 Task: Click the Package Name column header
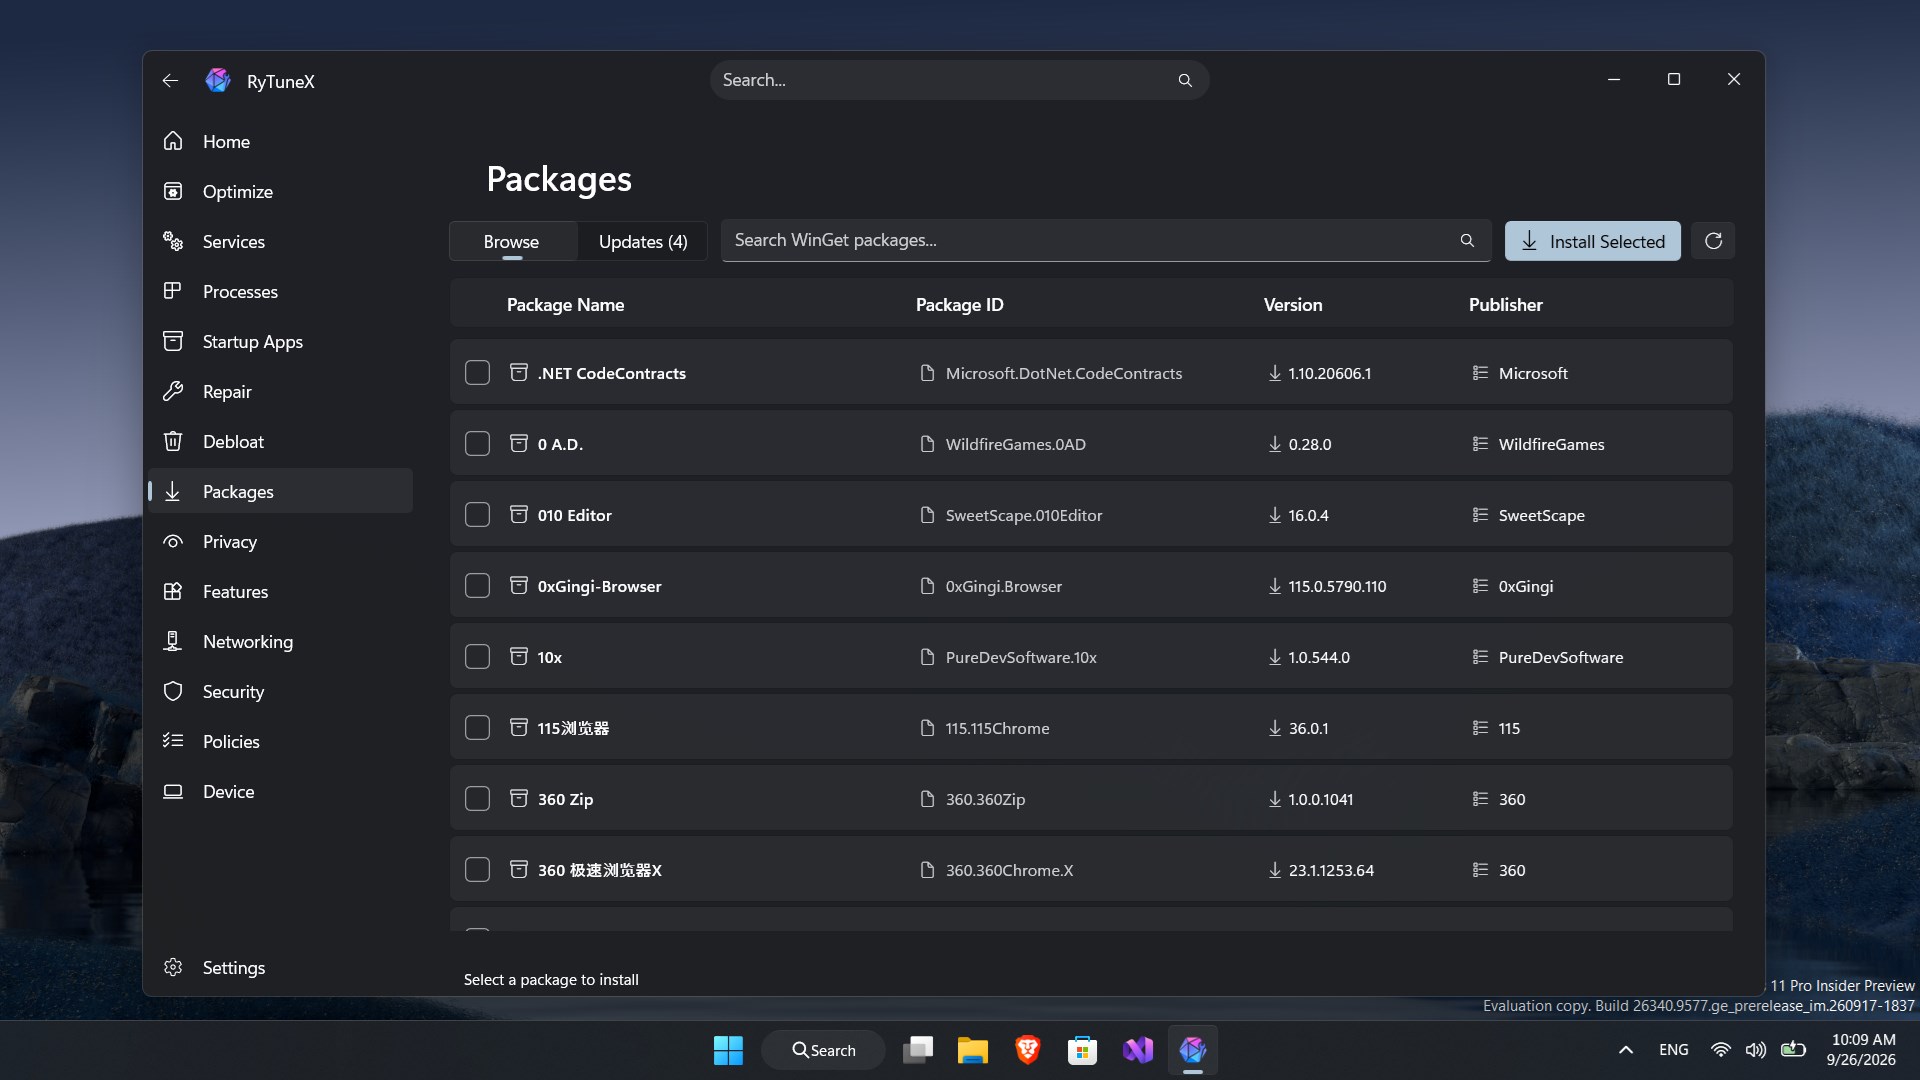click(565, 304)
